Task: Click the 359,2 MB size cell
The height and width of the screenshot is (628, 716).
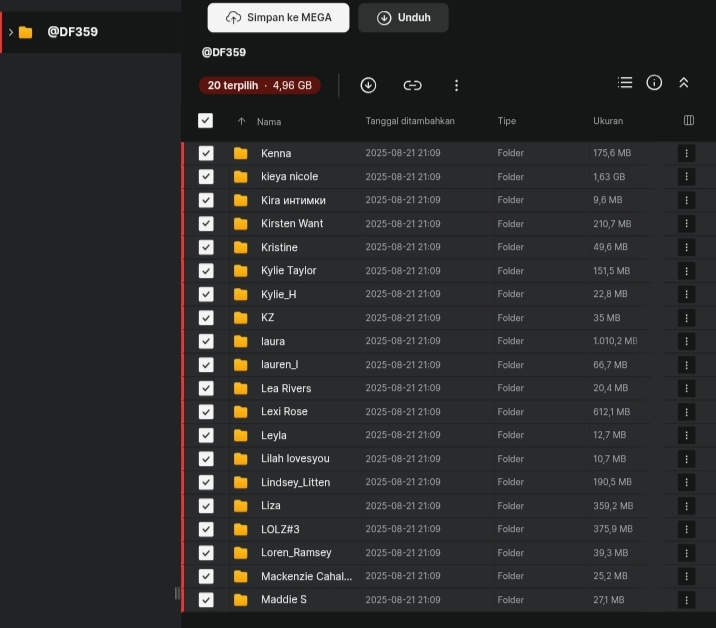Action: pyautogui.click(x=613, y=506)
